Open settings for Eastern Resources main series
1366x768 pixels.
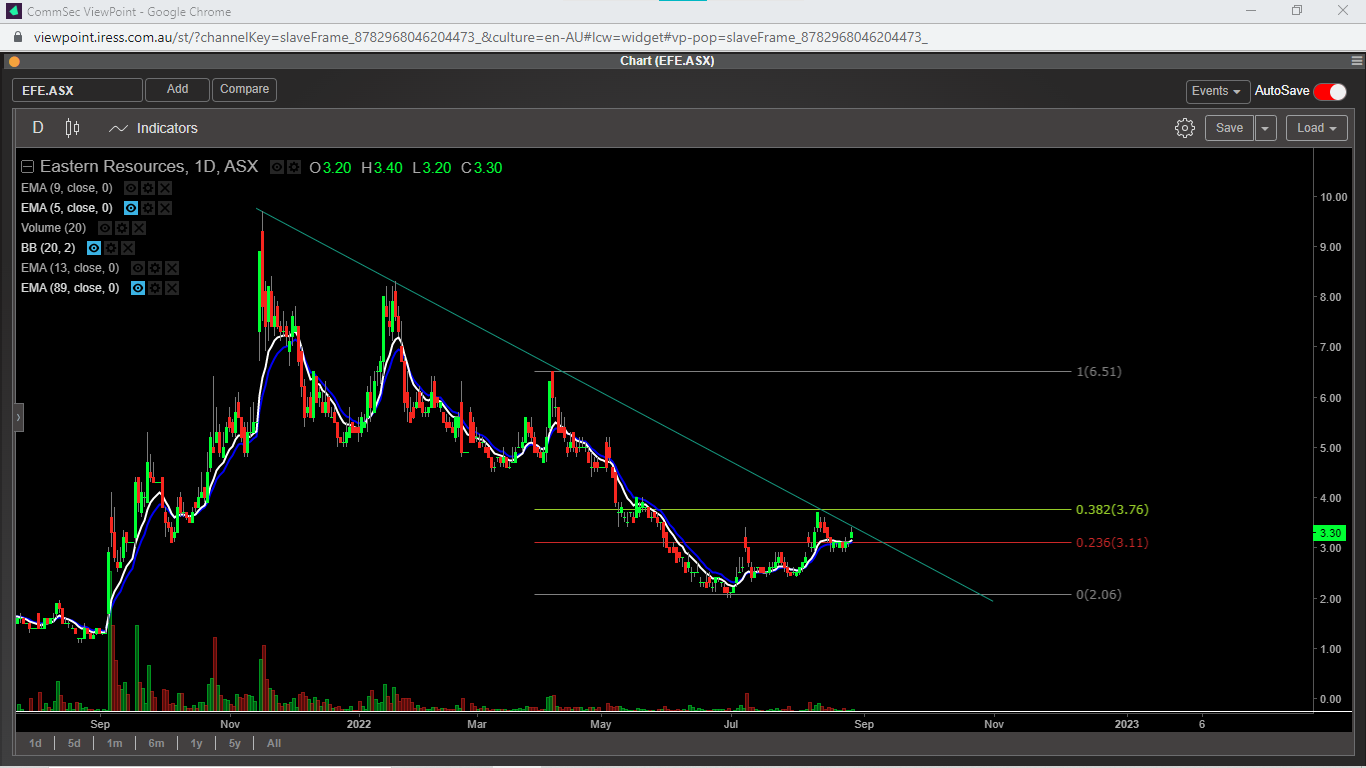tap(294, 167)
